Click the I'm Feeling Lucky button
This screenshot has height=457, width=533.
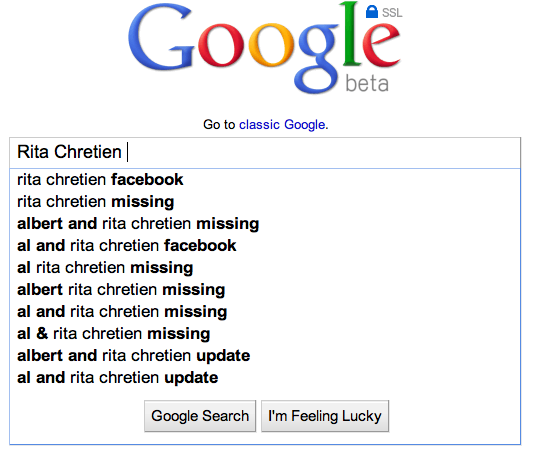pyautogui.click(x=325, y=416)
